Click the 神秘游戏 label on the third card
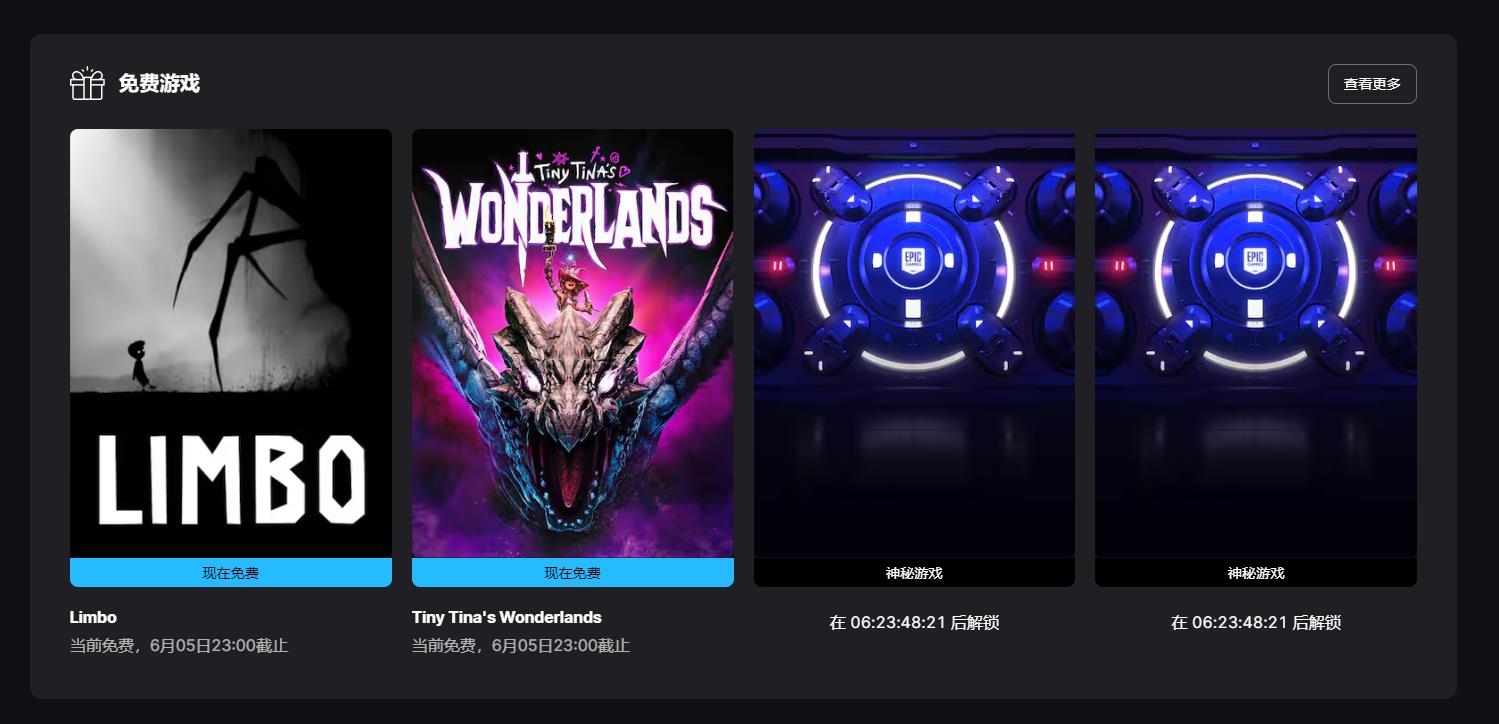Image resolution: width=1499 pixels, height=724 pixels. click(x=914, y=573)
